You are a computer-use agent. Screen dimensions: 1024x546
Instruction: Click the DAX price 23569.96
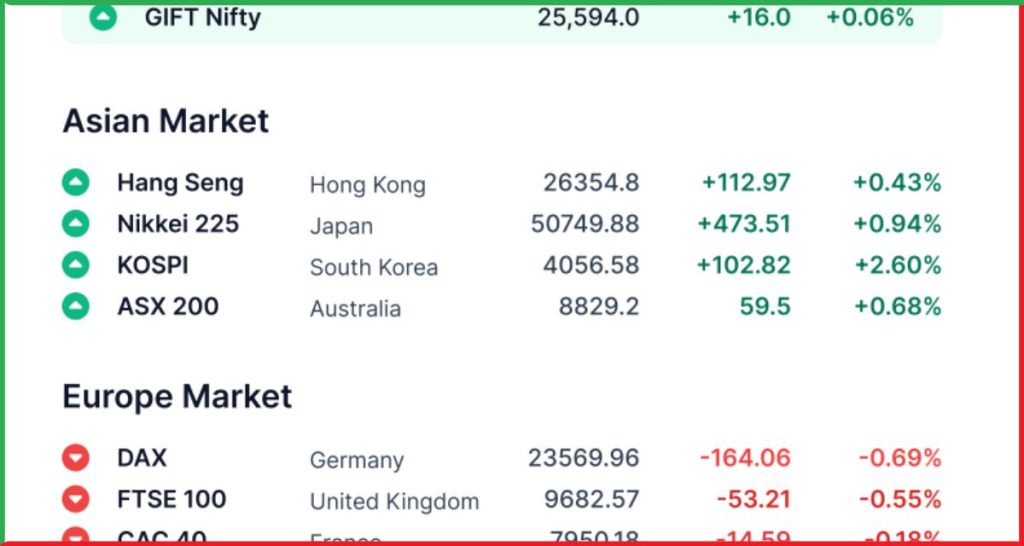click(583, 458)
